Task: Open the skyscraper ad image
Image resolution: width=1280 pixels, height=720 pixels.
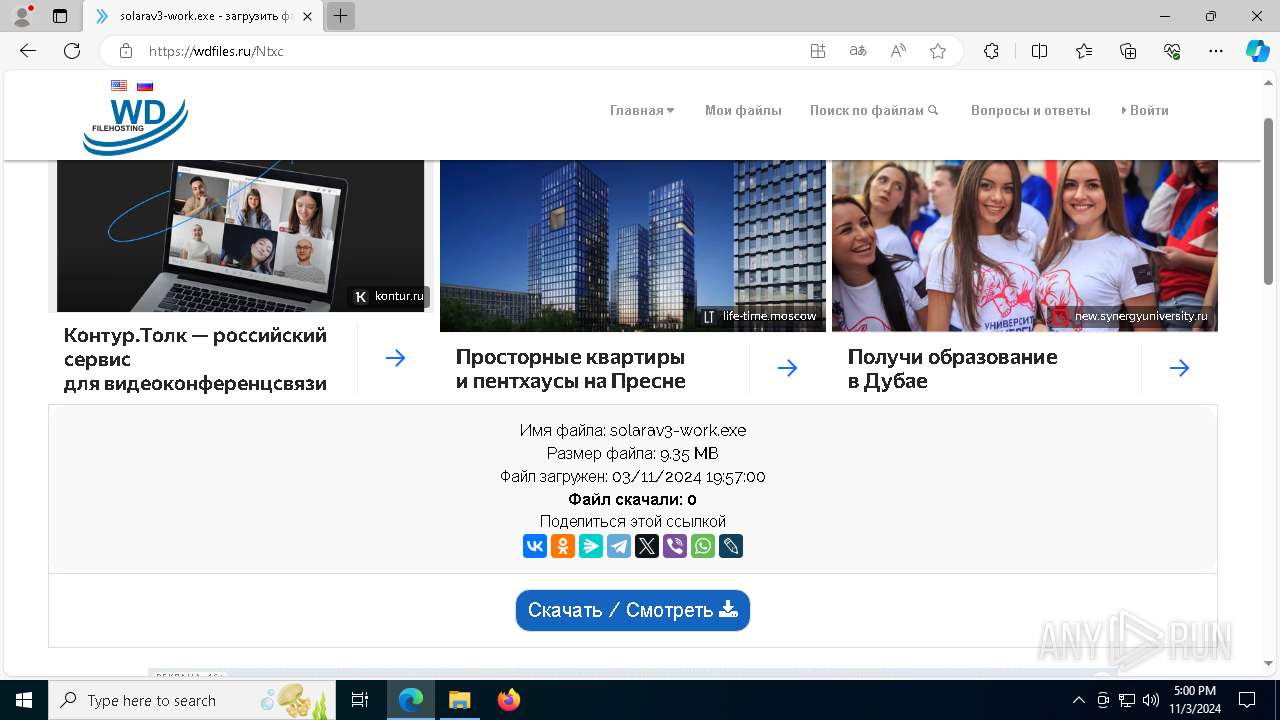Action: 633,246
